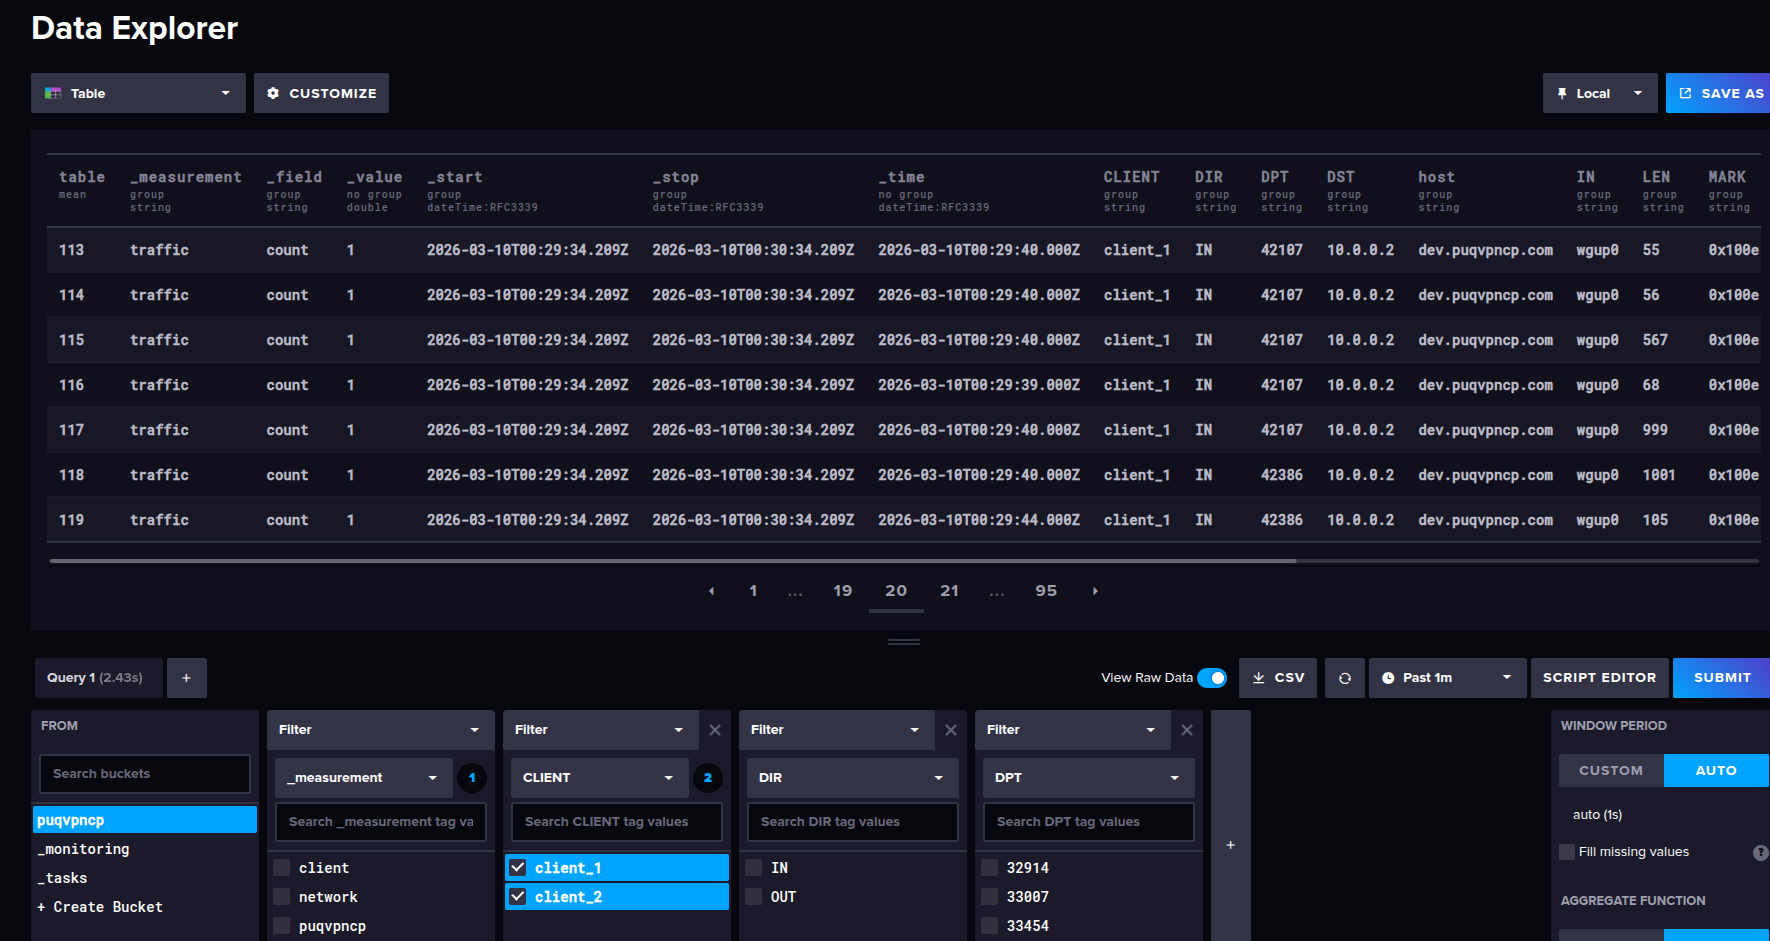Go to previous page arrow in pagination

pos(711,591)
